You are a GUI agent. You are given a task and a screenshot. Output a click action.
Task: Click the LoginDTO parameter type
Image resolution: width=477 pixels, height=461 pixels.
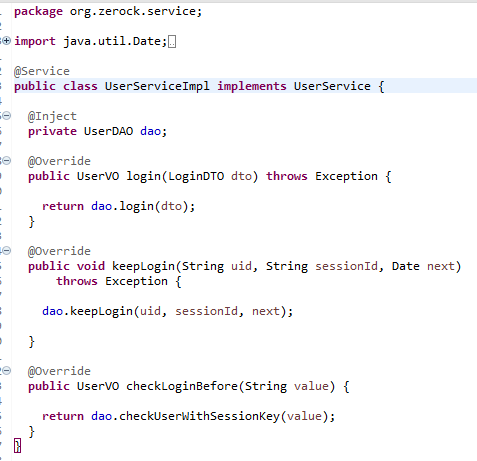click(196, 176)
